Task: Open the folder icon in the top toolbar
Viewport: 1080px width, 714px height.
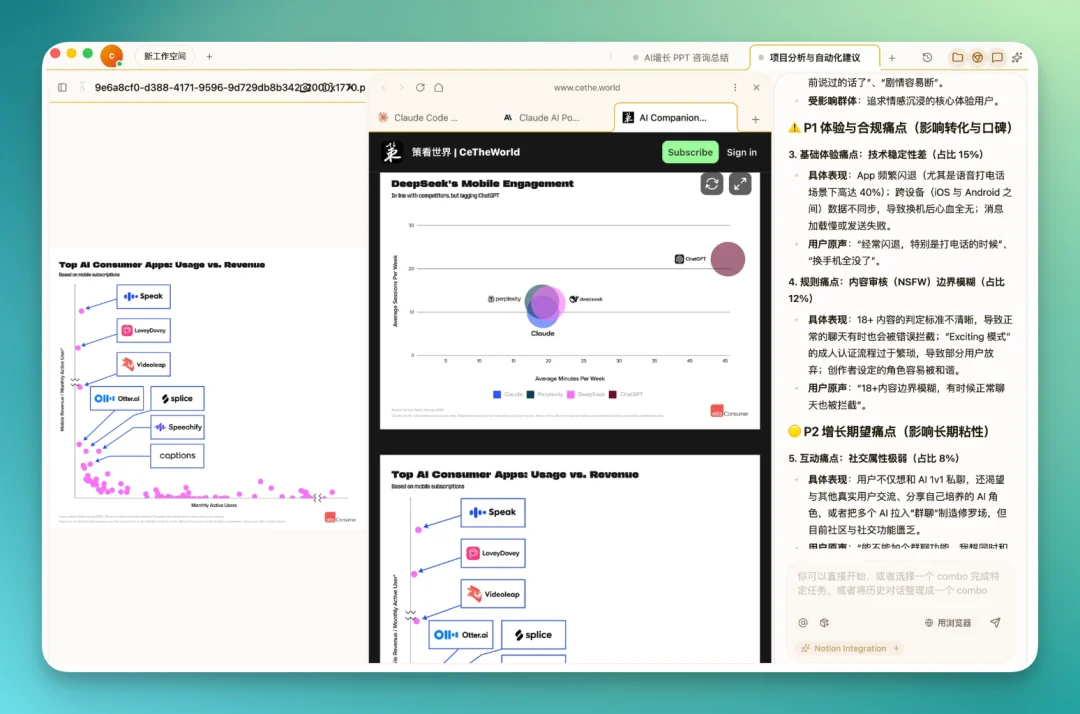Action: [956, 58]
